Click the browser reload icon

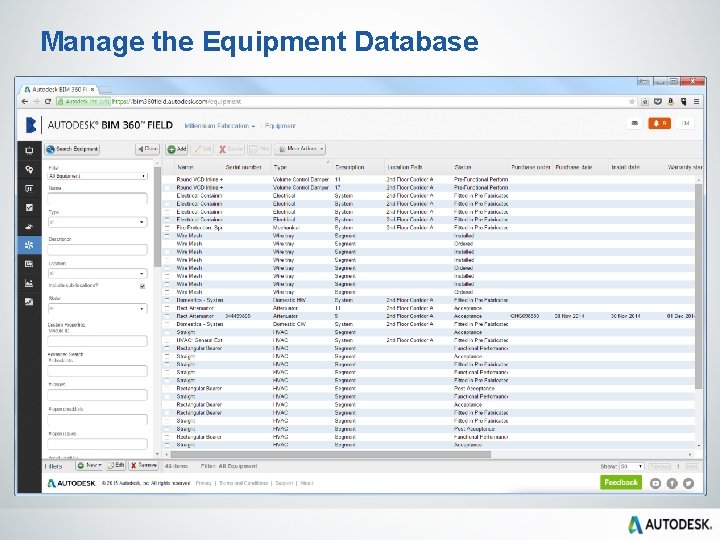point(48,101)
